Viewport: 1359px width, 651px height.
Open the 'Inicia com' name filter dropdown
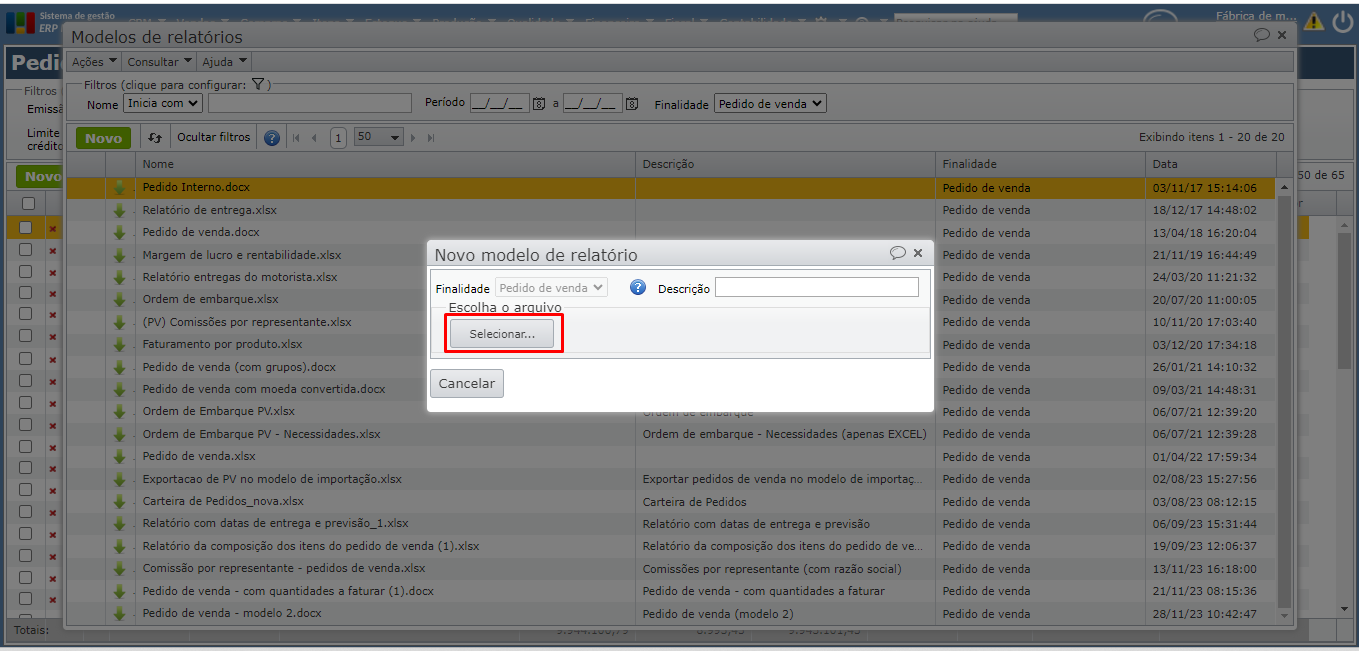tap(163, 103)
